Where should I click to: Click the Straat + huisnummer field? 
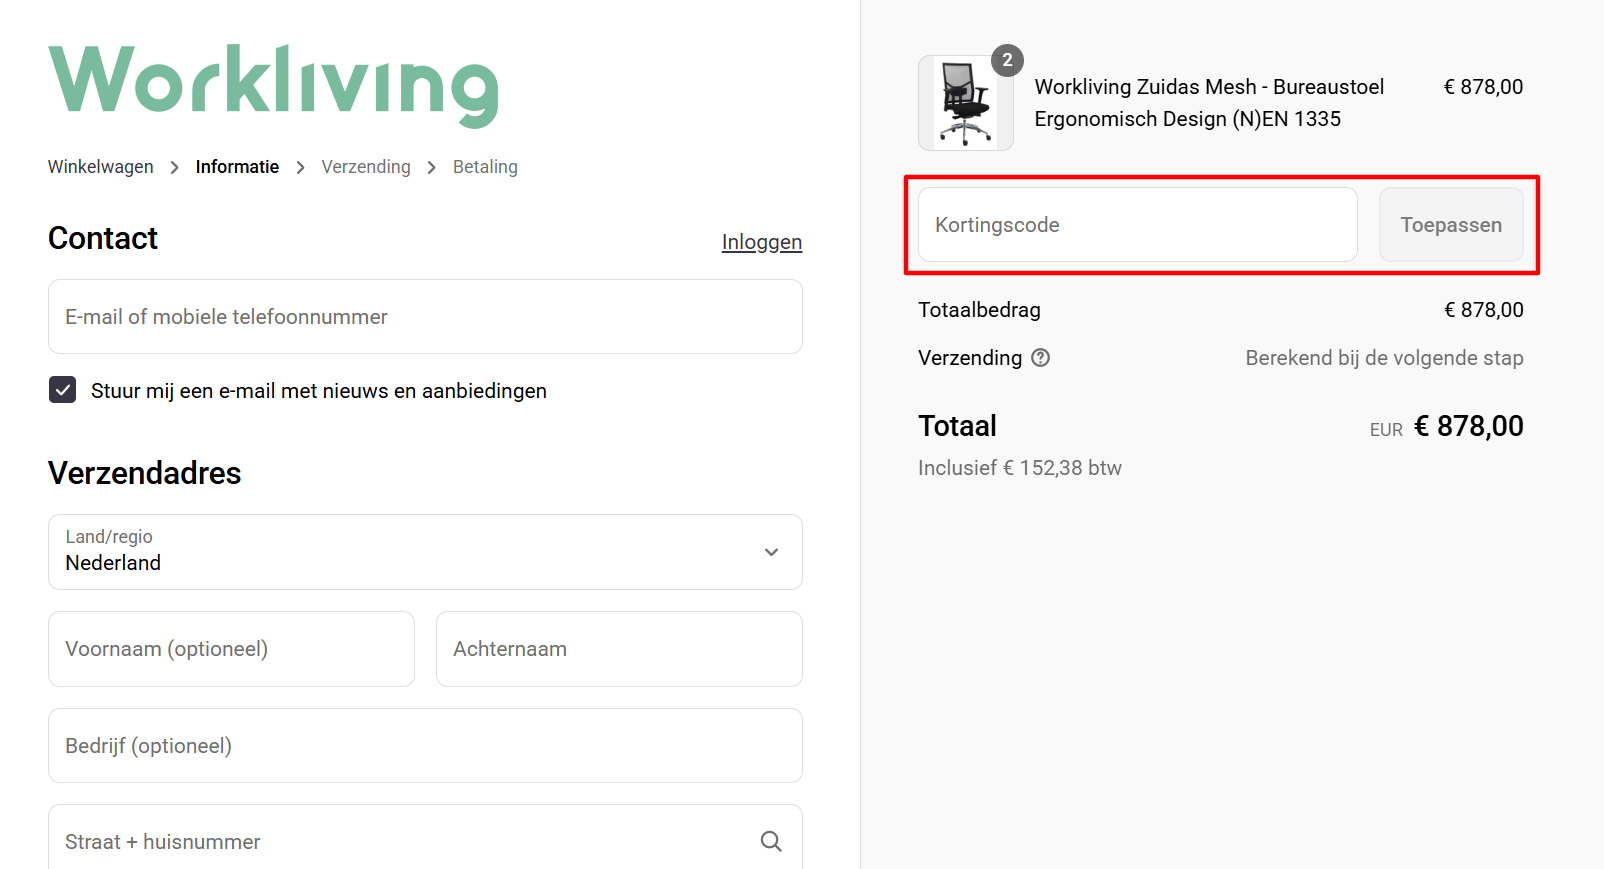pyautogui.click(x=400, y=842)
